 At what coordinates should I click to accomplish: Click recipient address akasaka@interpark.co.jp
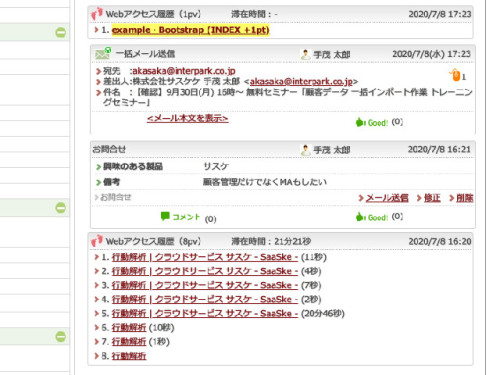[x=184, y=71]
